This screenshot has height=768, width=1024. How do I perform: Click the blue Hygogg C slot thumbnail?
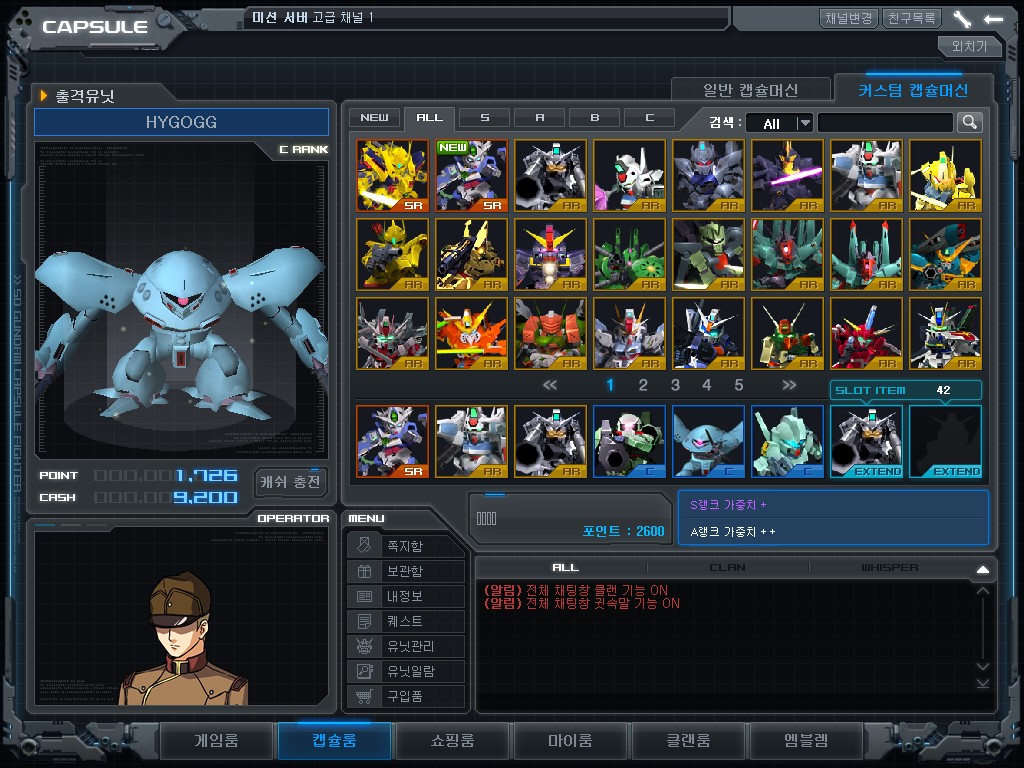coord(709,441)
